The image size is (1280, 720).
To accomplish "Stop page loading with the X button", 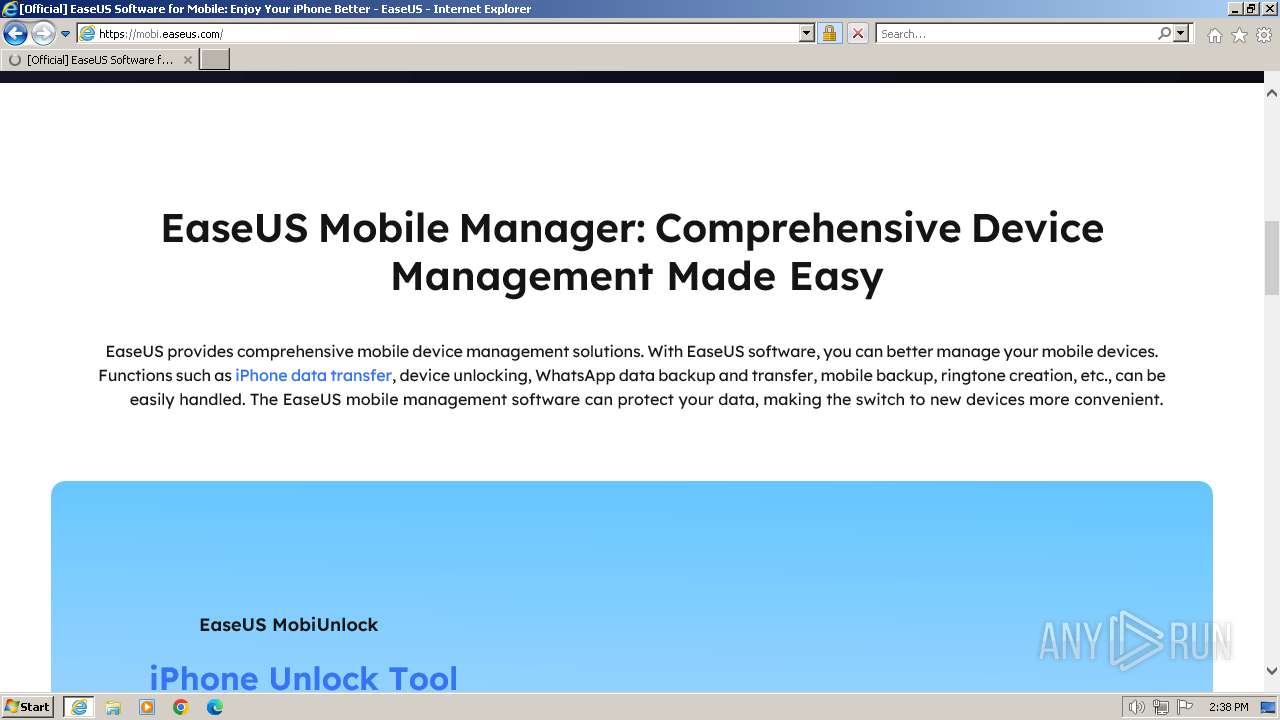I will point(857,33).
